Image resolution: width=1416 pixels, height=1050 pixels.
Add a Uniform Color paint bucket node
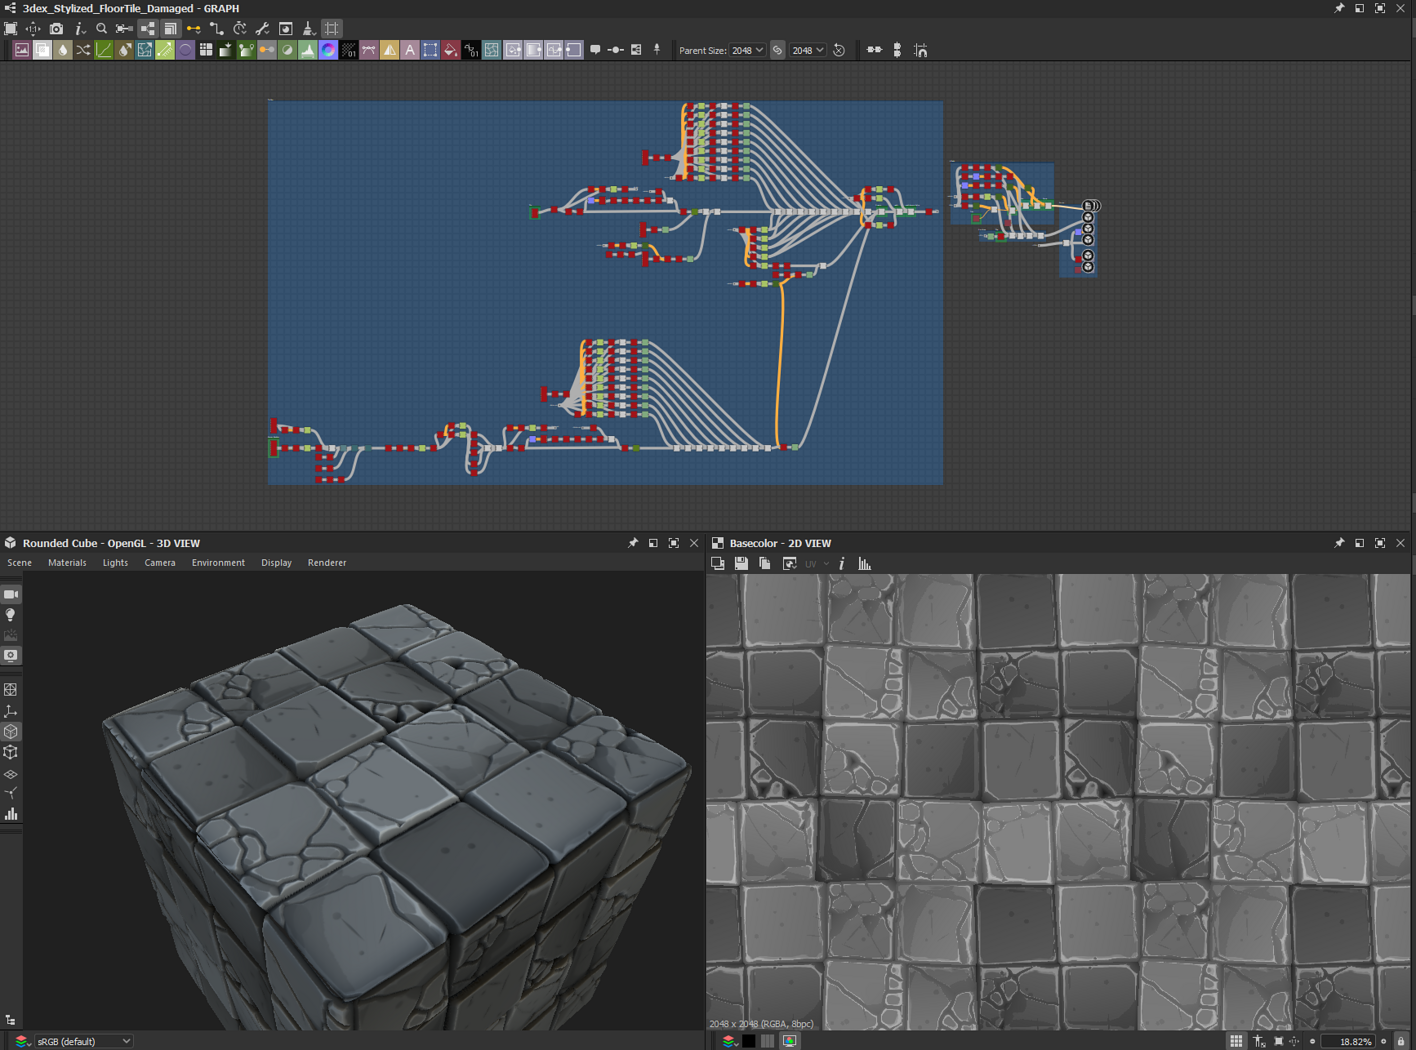point(451,50)
